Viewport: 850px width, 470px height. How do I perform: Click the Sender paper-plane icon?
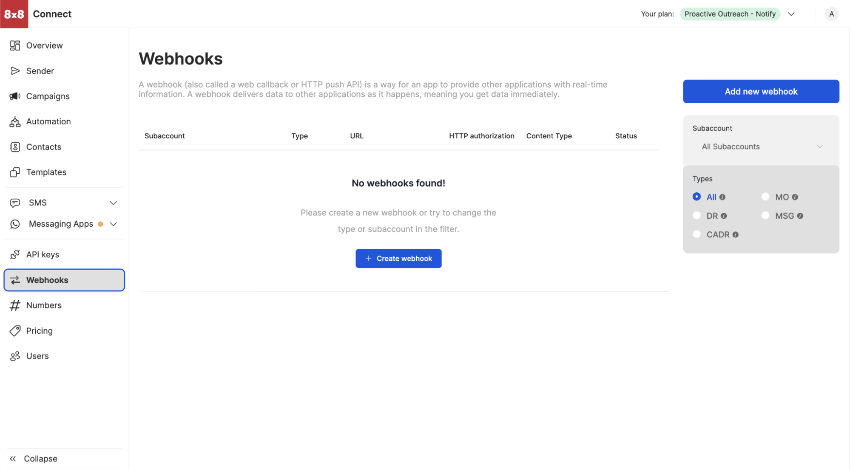pyautogui.click(x=15, y=71)
